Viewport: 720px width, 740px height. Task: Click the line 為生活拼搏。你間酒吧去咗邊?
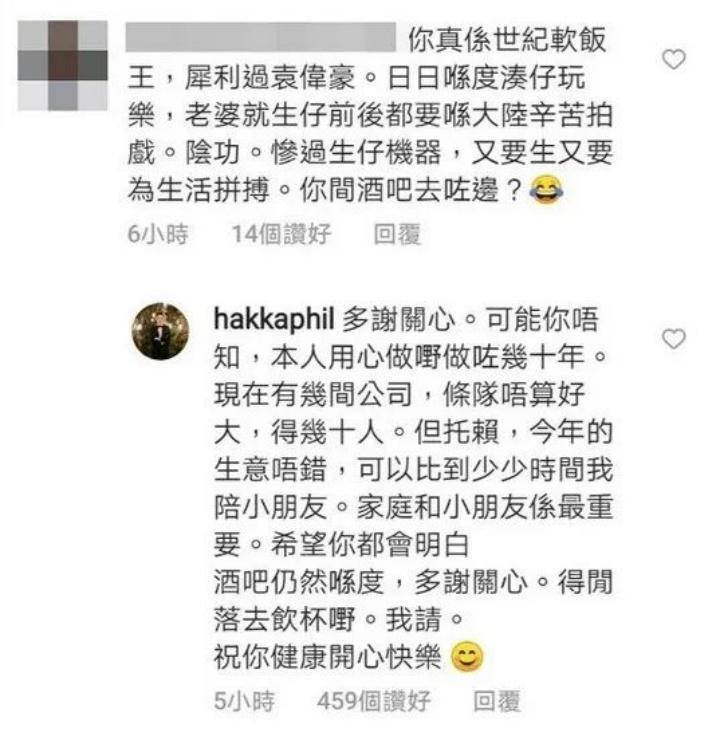(324, 191)
